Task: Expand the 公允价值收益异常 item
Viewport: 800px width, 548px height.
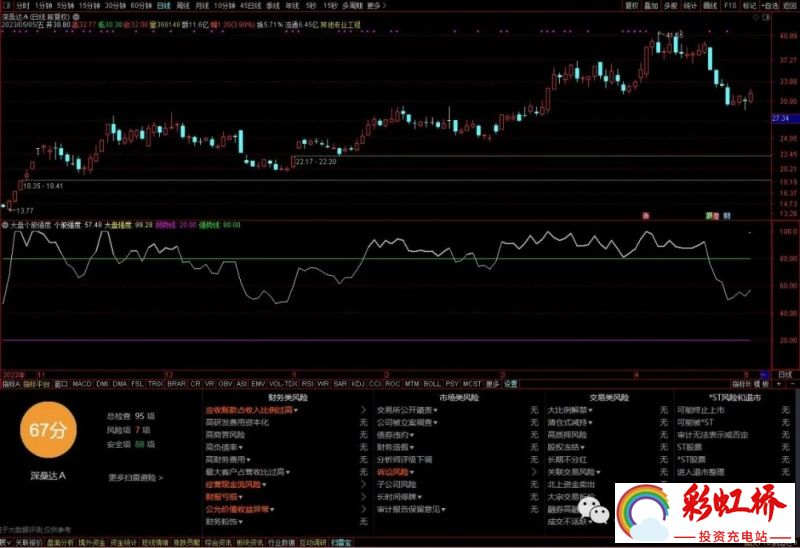Action: point(240,509)
